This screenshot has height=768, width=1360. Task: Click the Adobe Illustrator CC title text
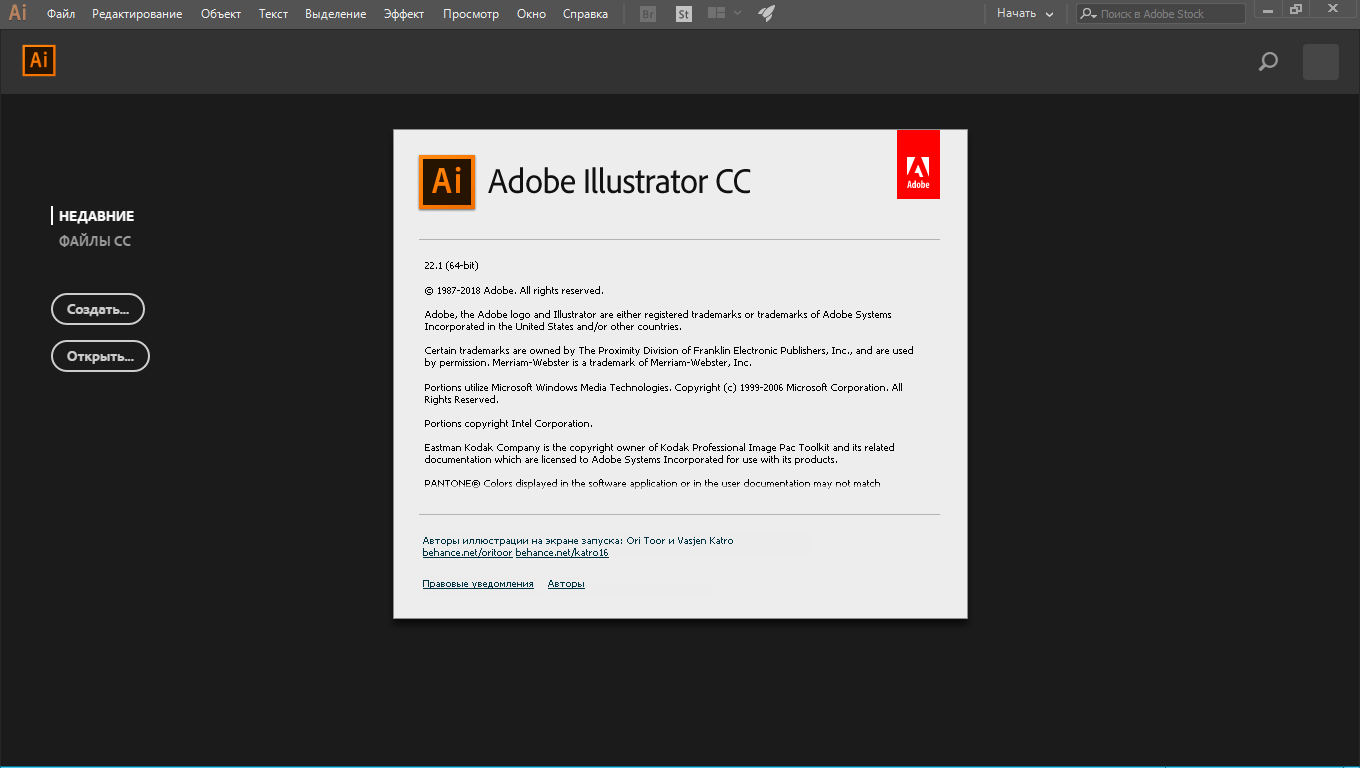(619, 182)
